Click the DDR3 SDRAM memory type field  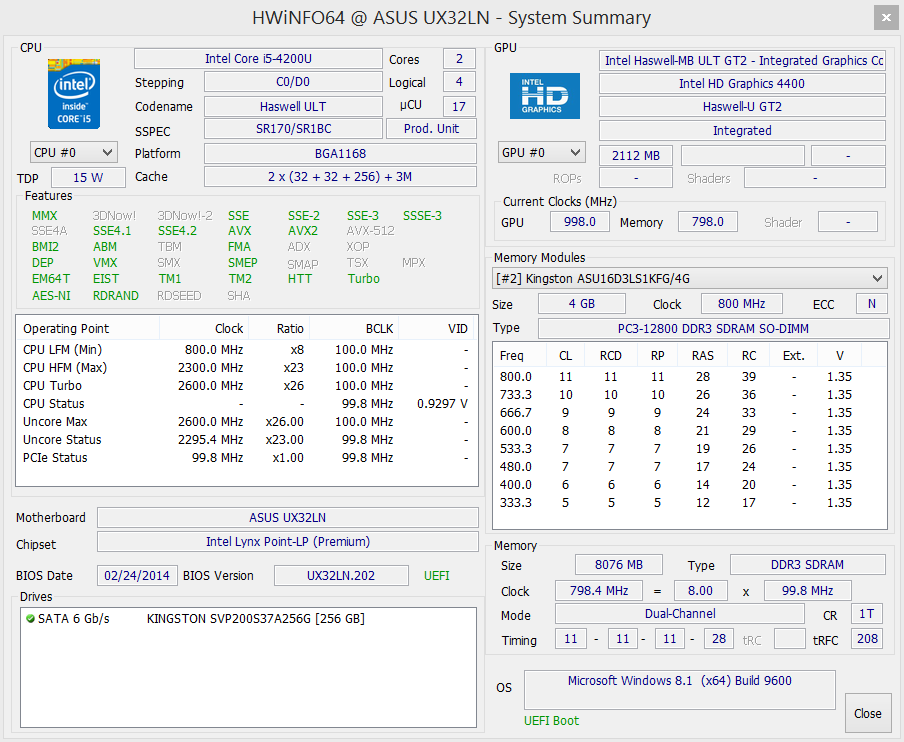pos(807,564)
